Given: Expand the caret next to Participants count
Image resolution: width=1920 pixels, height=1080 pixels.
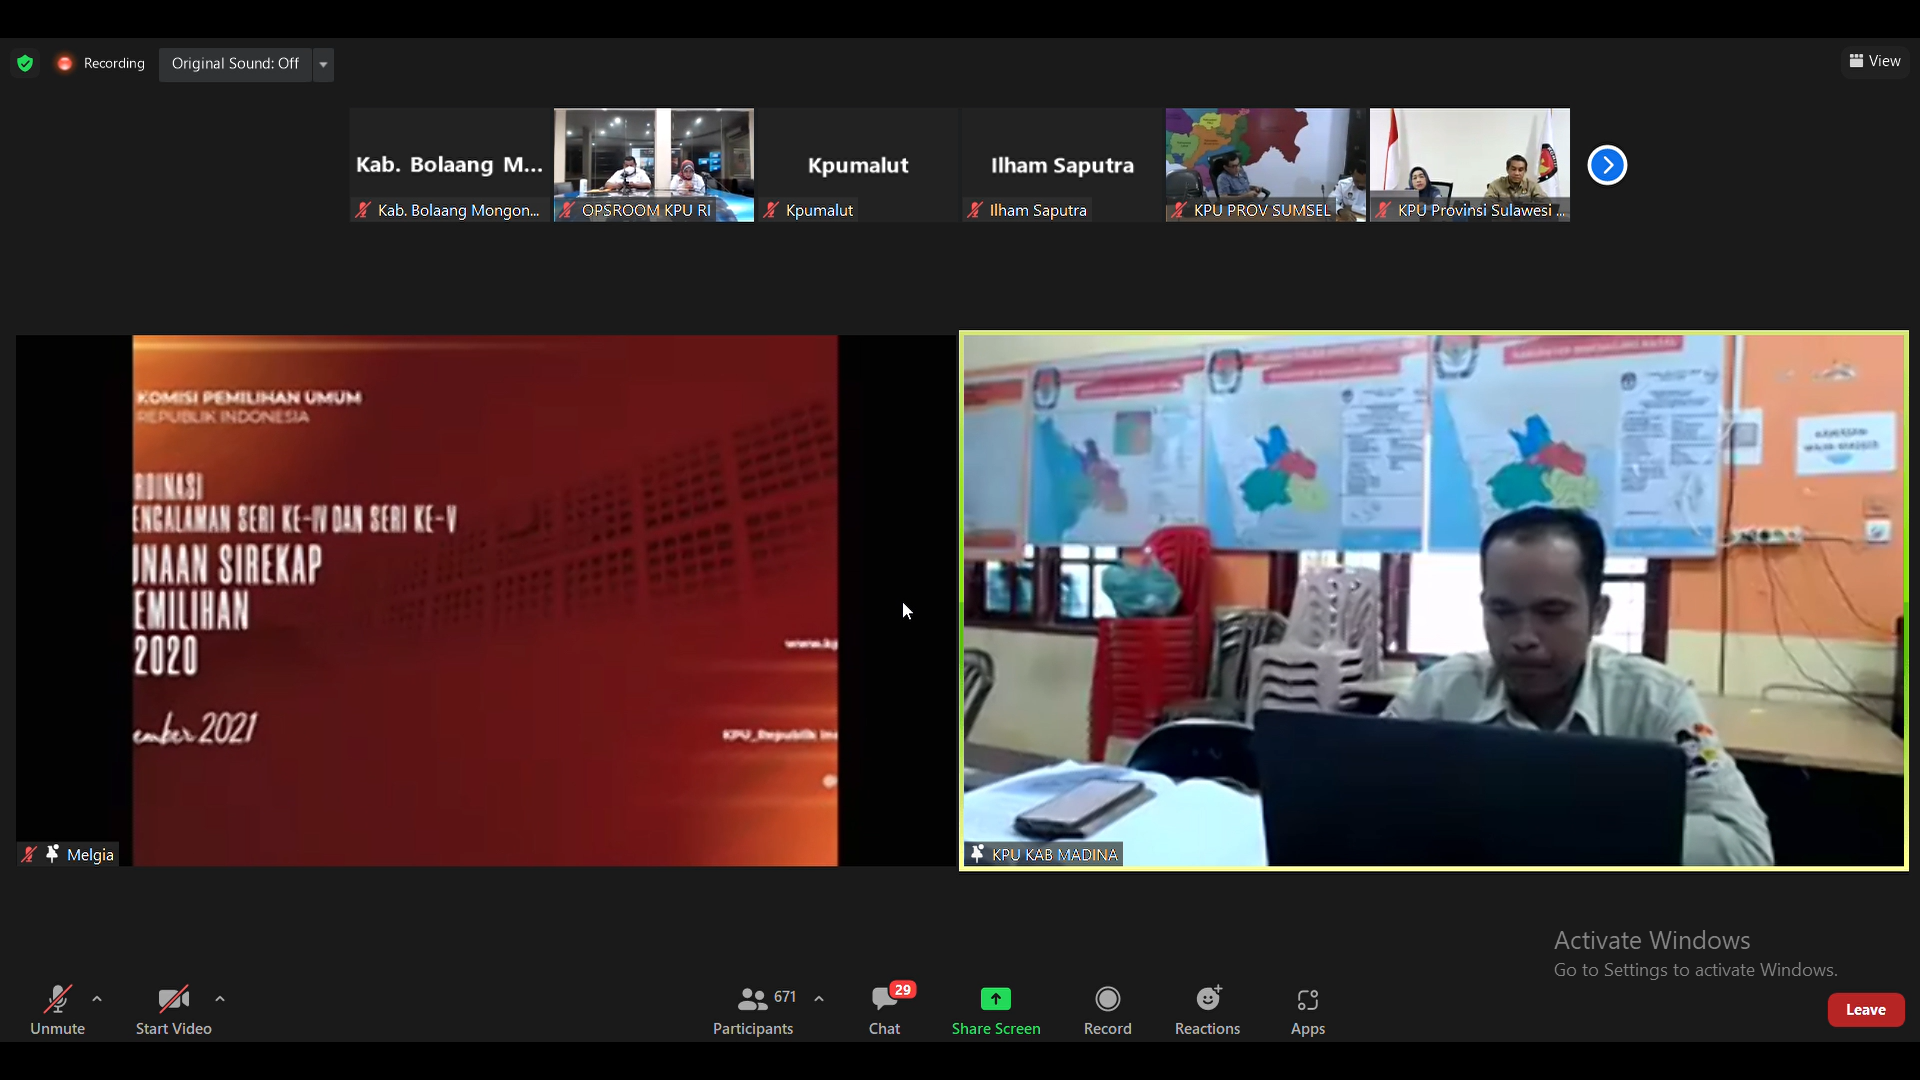Looking at the screenshot, I should tap(819, 999).
